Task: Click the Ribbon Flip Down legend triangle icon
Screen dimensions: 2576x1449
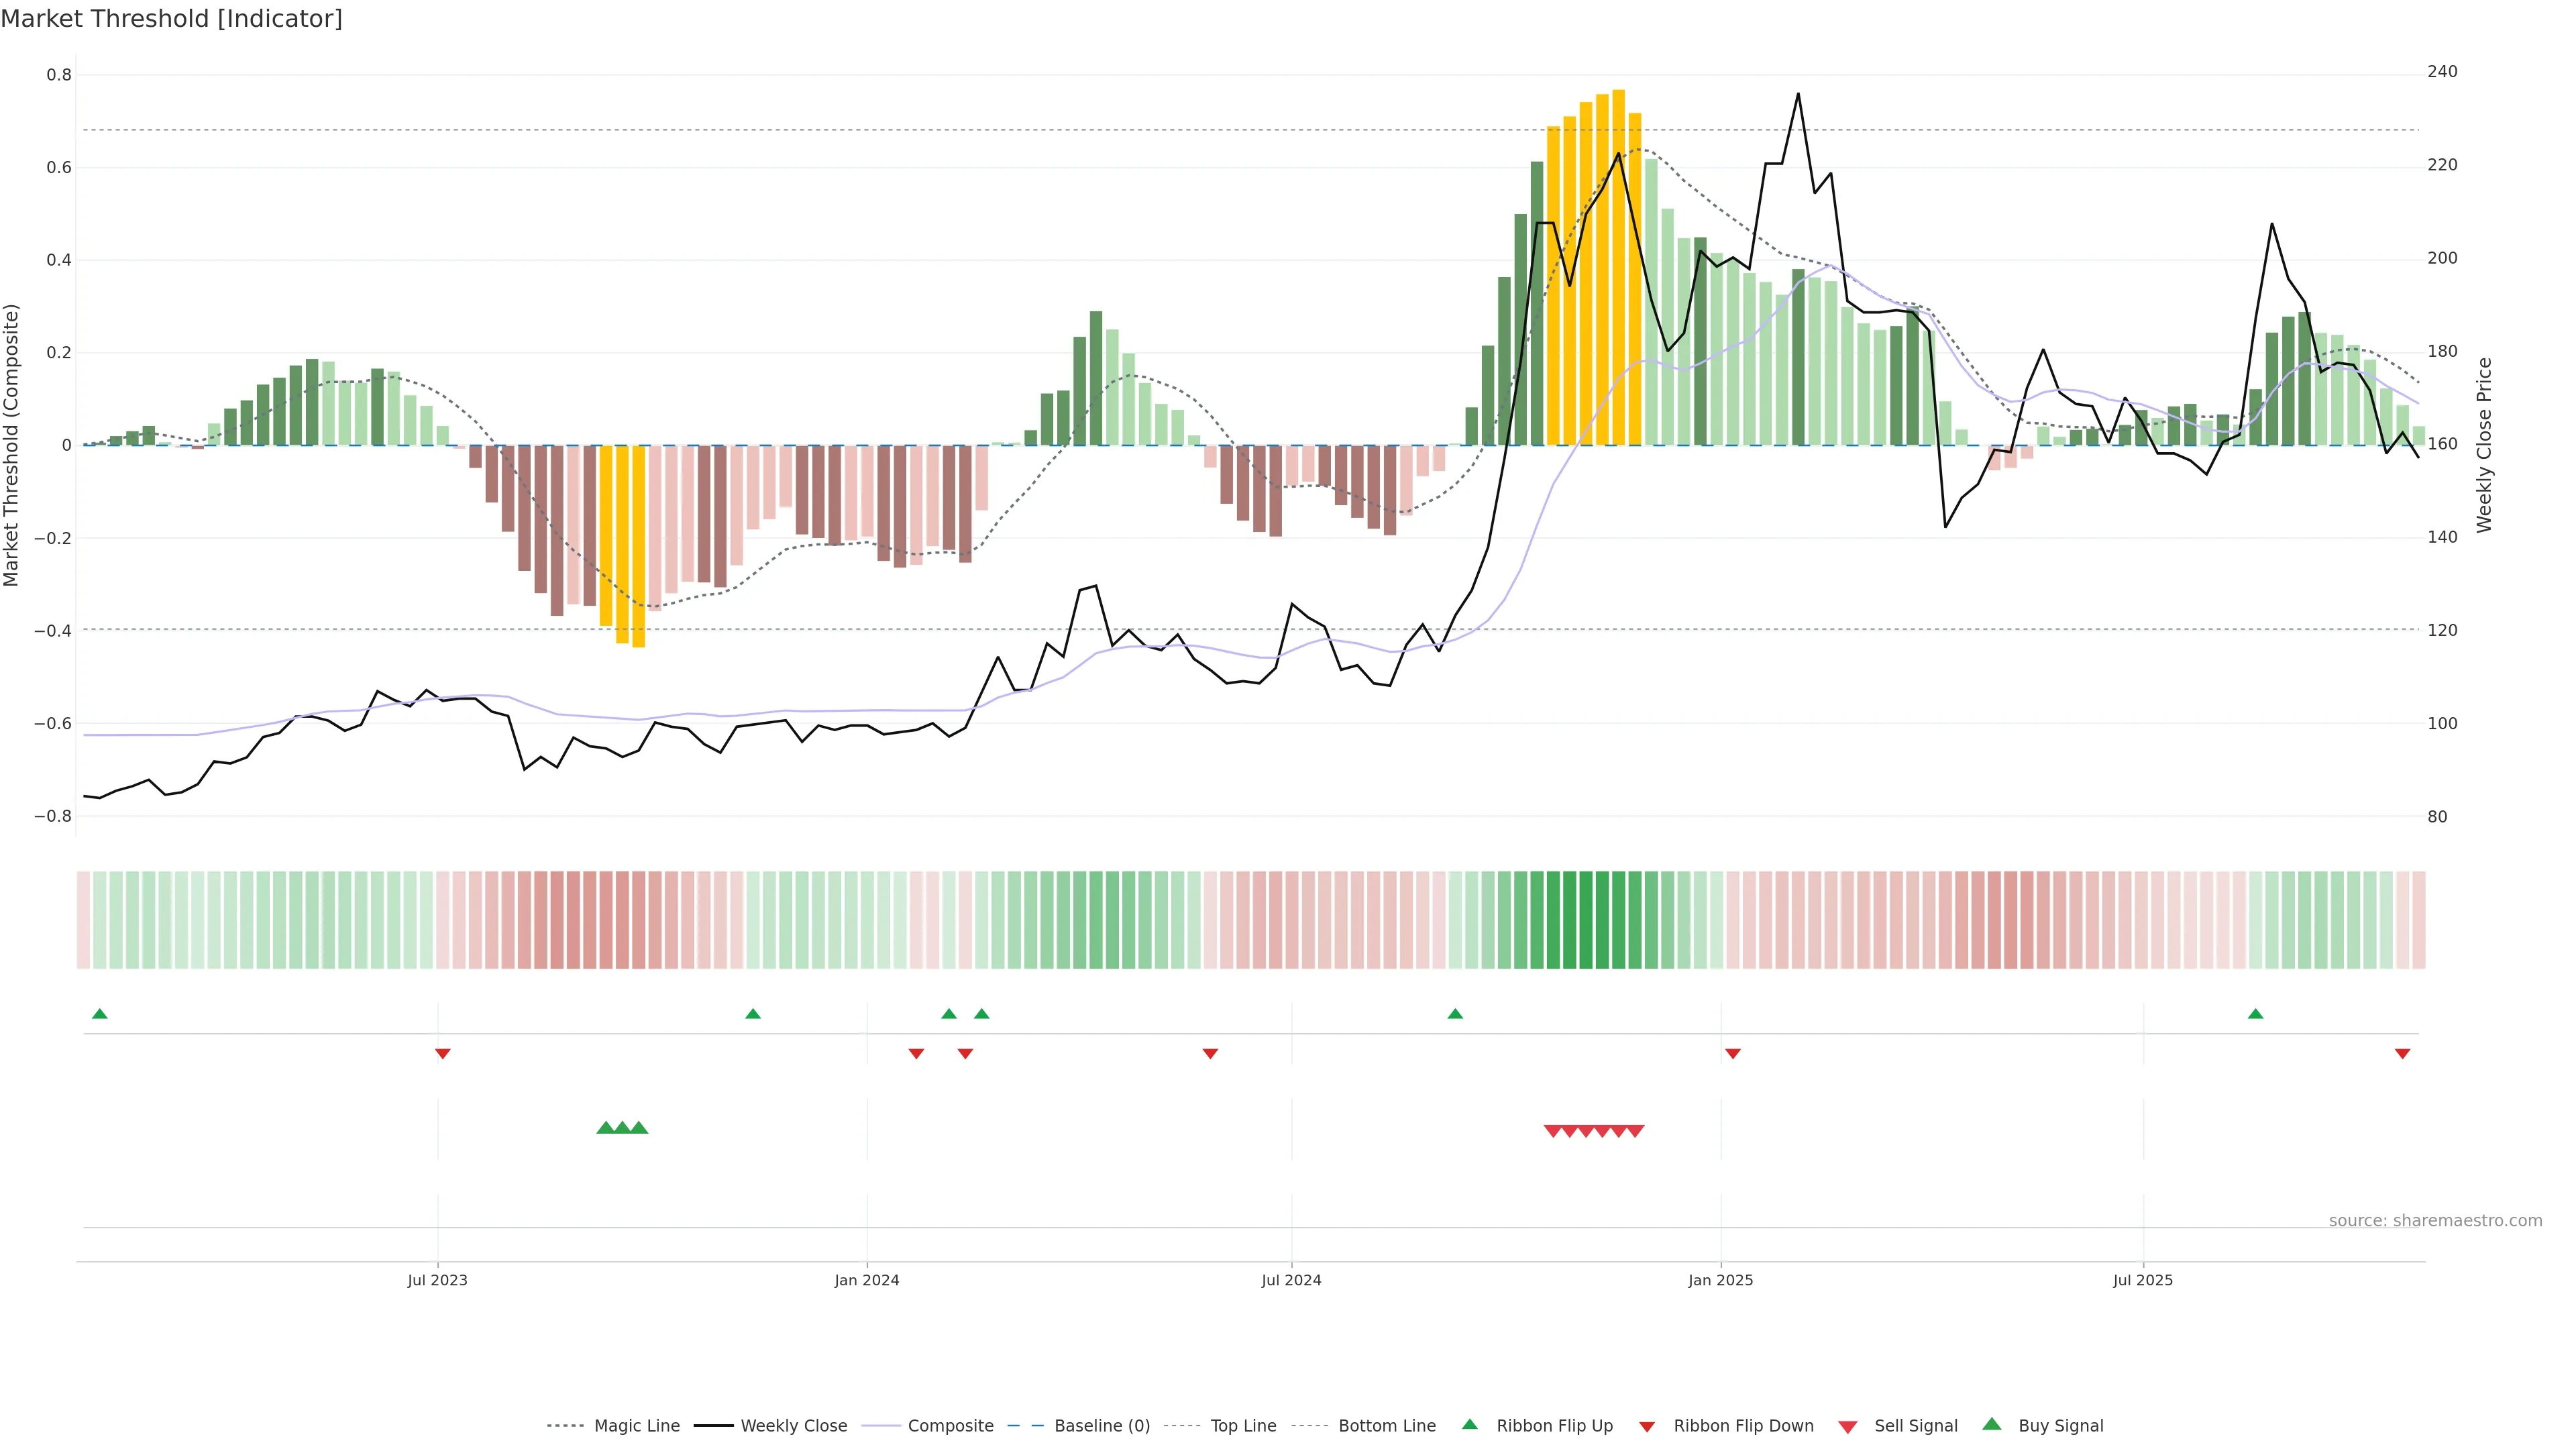Action: (x=1647, y=1426)
